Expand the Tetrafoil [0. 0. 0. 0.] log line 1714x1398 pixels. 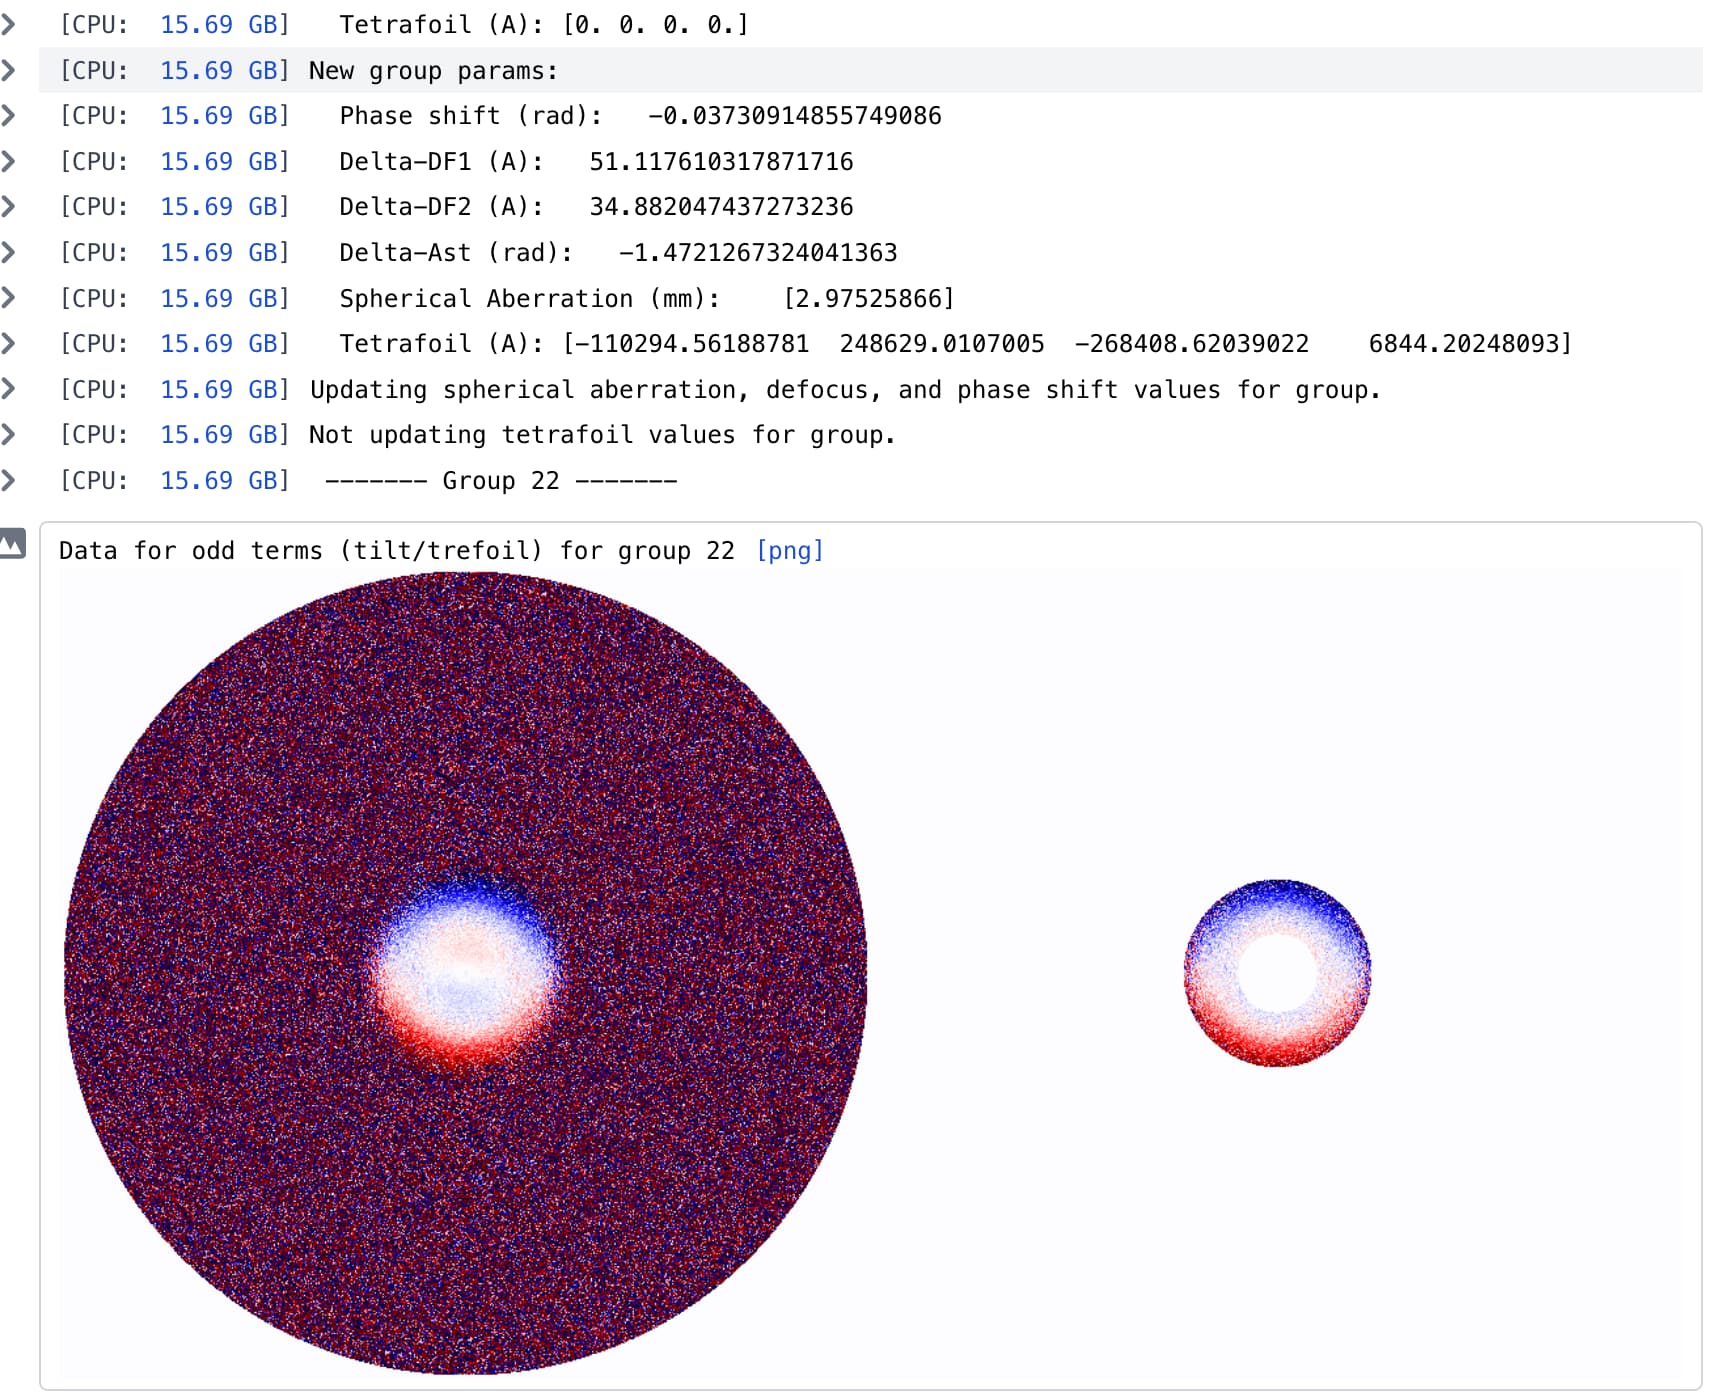[x=9, y=24]
